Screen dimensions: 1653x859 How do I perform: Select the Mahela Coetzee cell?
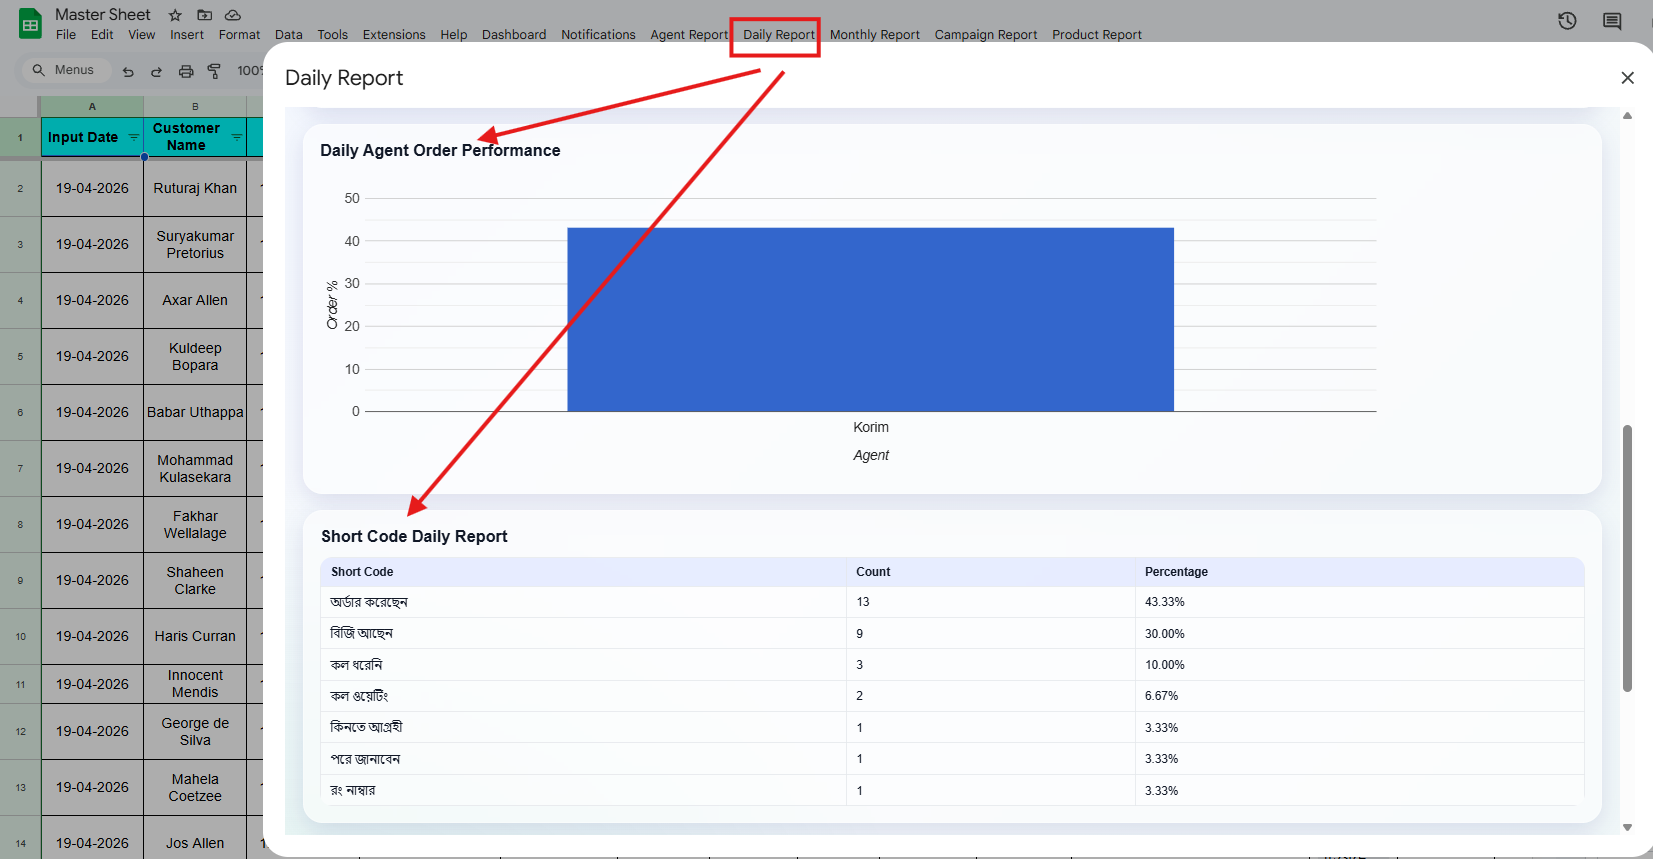[x=195, y=787]
